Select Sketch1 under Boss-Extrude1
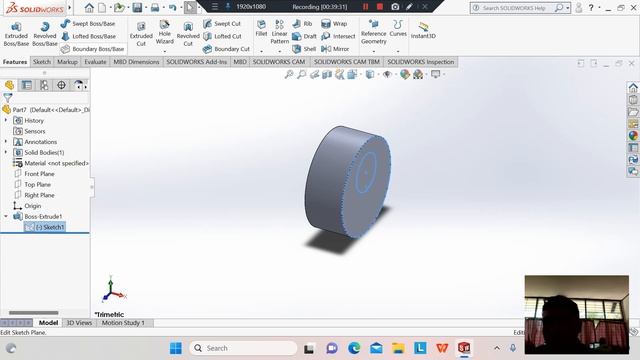 tap(44, 227)
